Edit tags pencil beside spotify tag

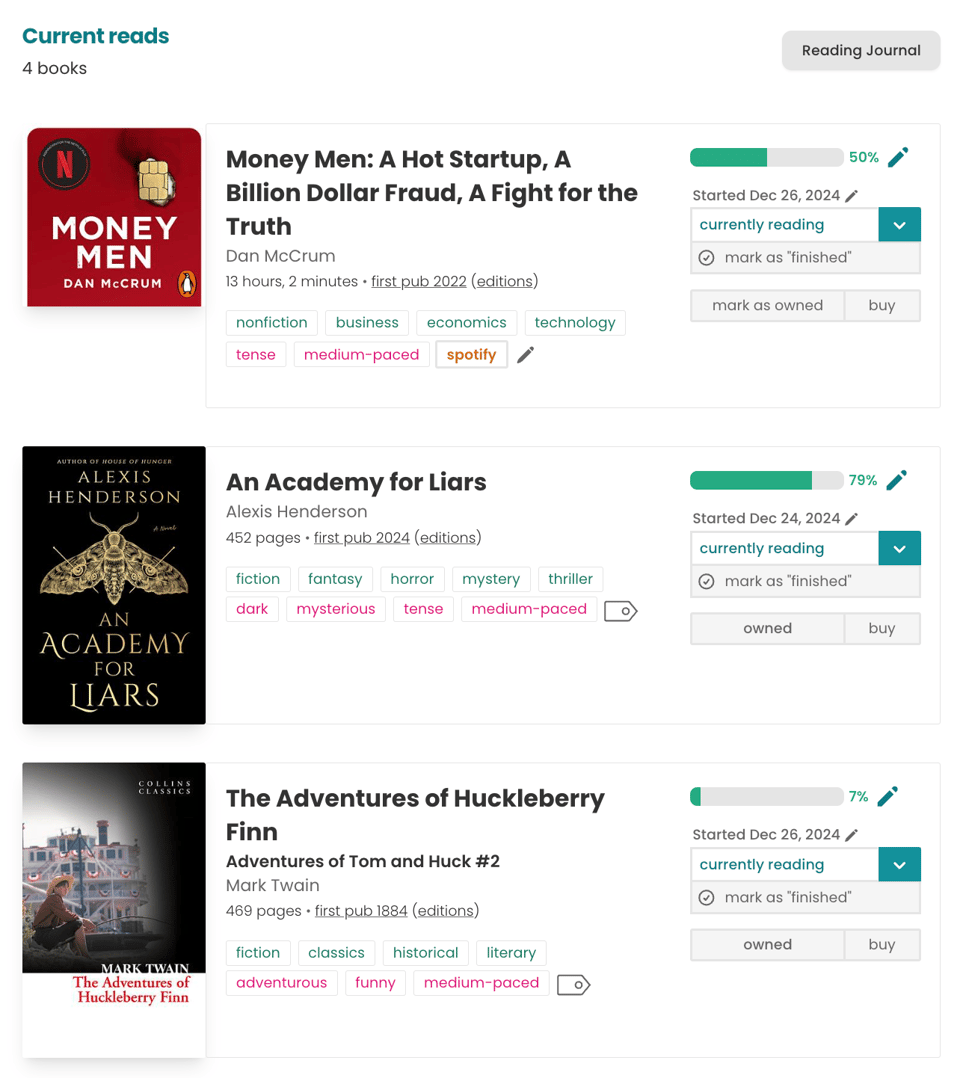(x=526, y=354)
